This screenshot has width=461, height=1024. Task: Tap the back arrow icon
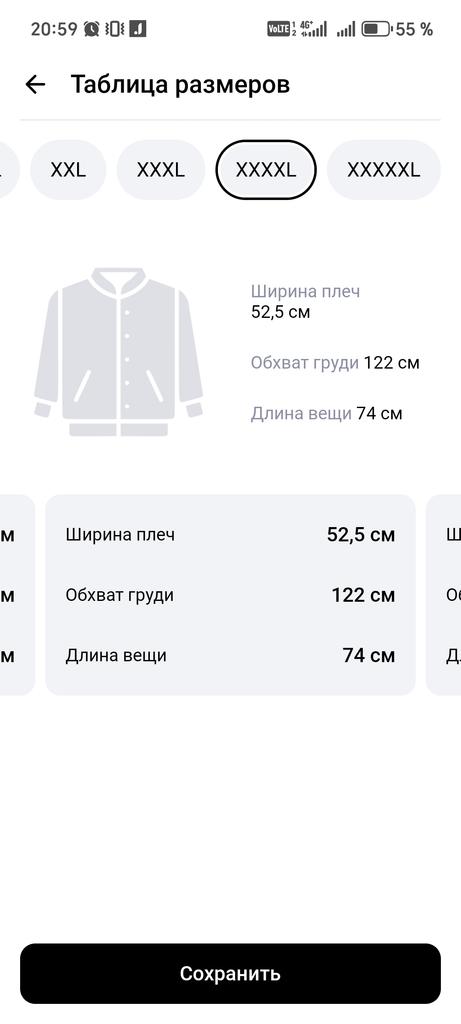point(35,84)
